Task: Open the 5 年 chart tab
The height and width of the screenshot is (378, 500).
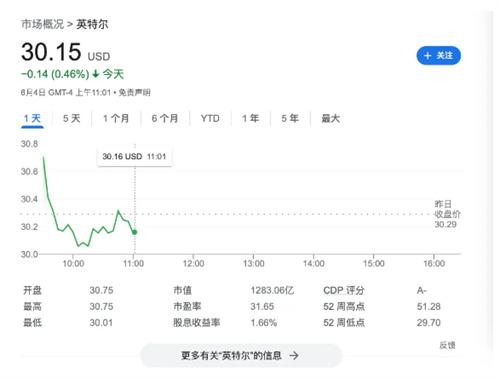Action: (290, 119)
